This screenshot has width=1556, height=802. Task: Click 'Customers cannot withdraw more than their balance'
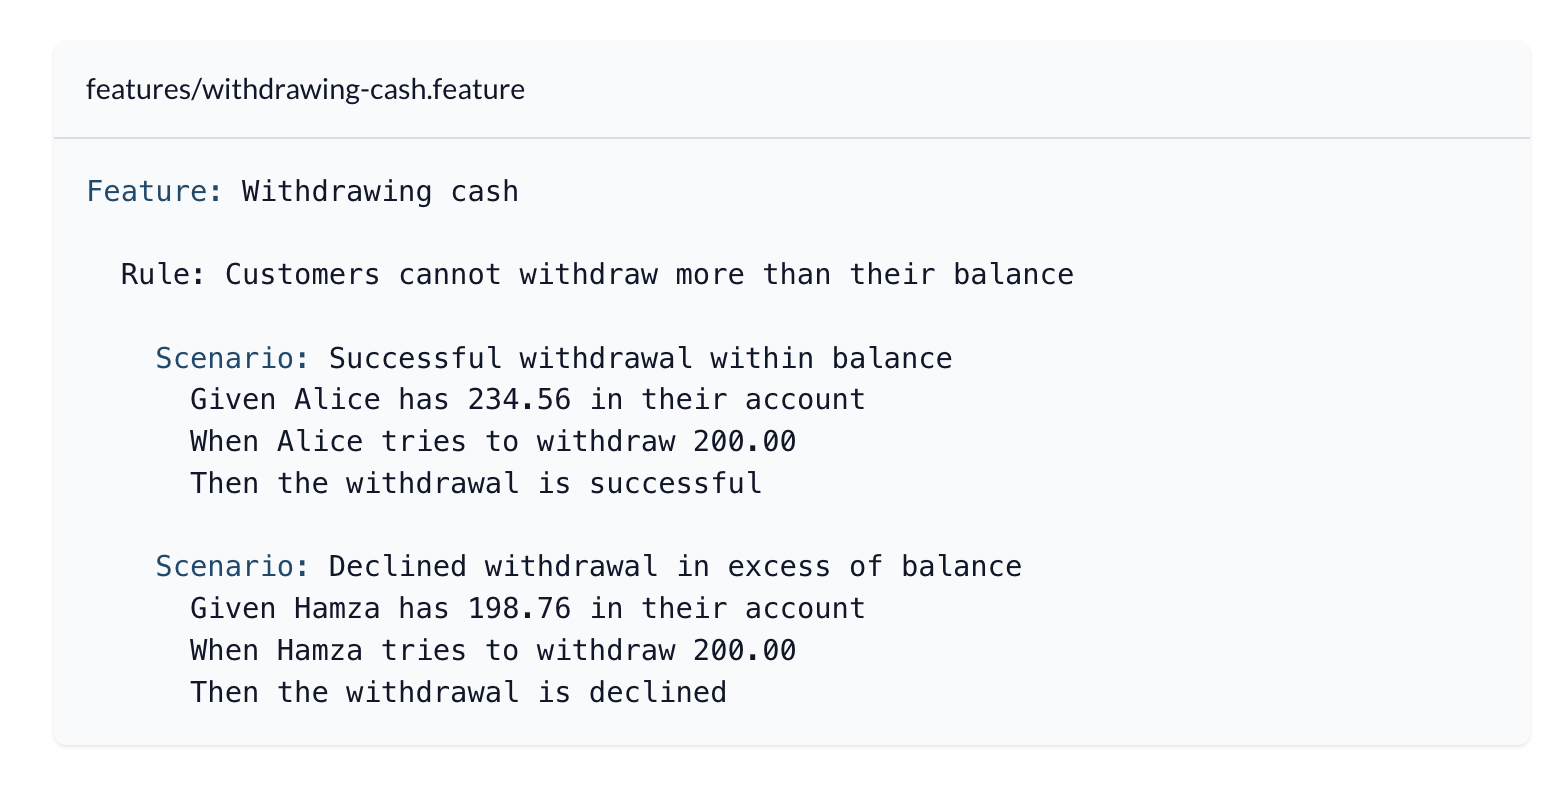(x=649, y=274)
